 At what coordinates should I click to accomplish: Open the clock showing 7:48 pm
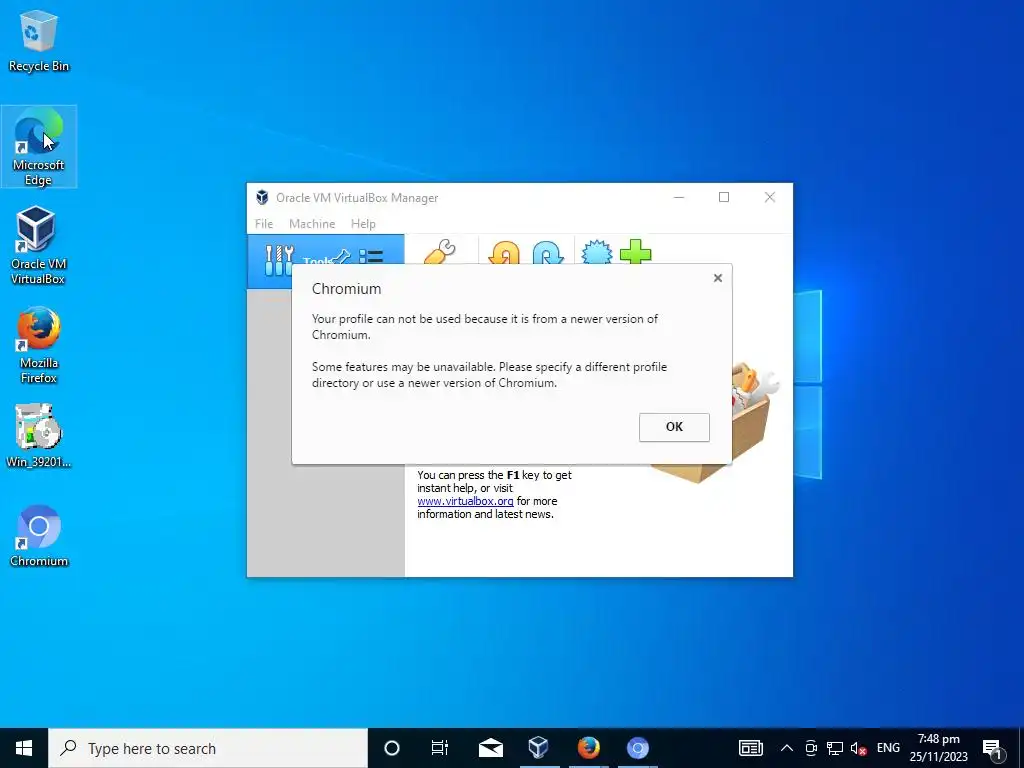coord(938,748)
